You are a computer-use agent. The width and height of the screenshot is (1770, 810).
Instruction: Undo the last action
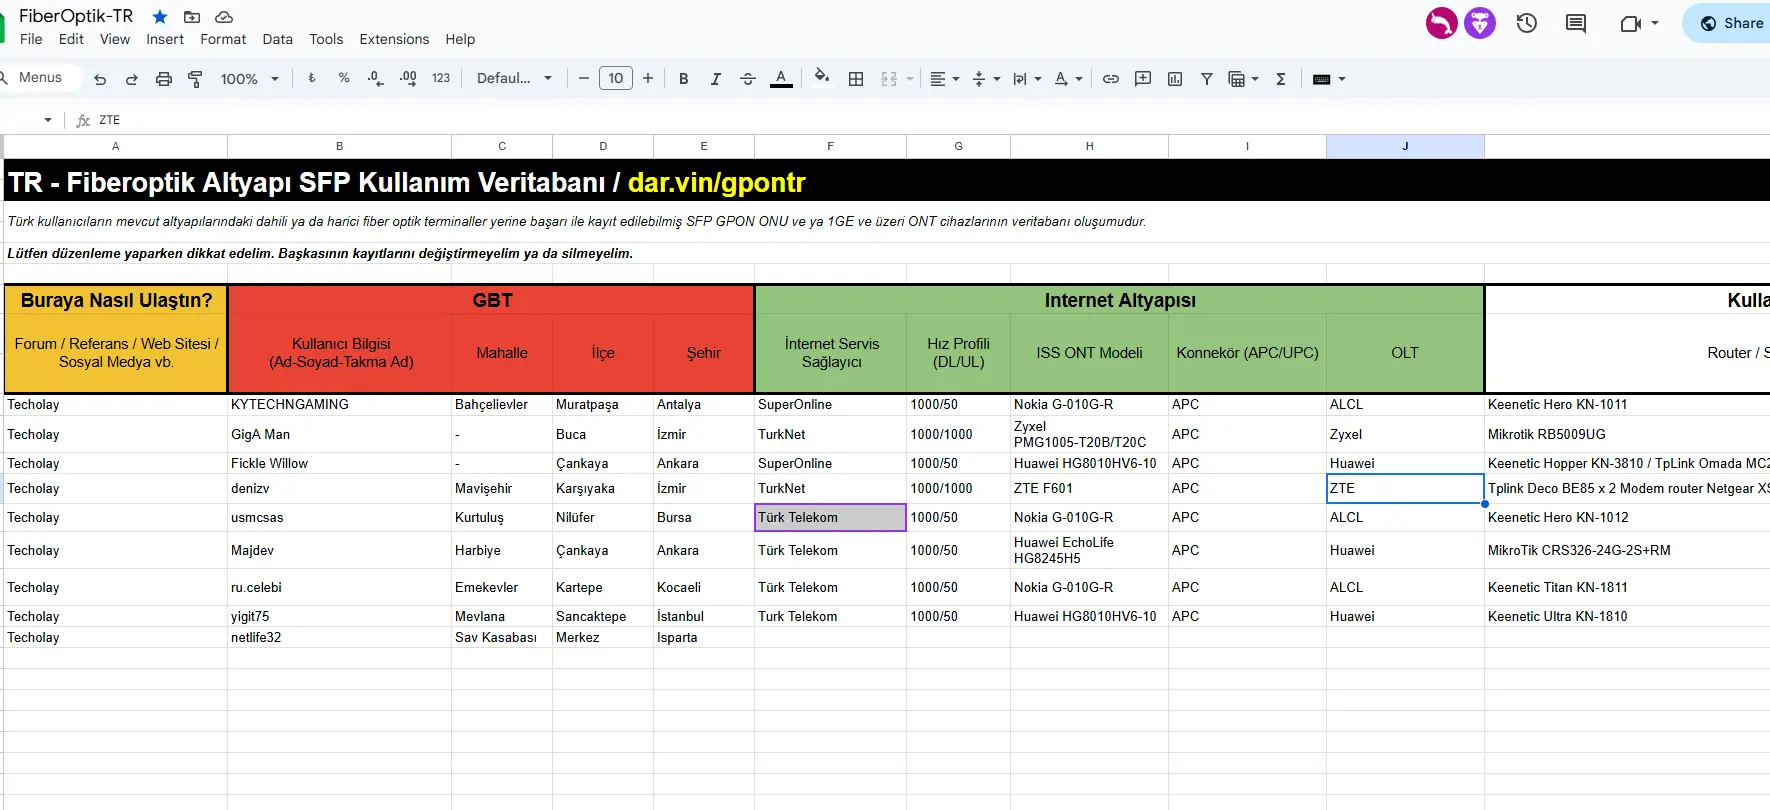[100, 79]
